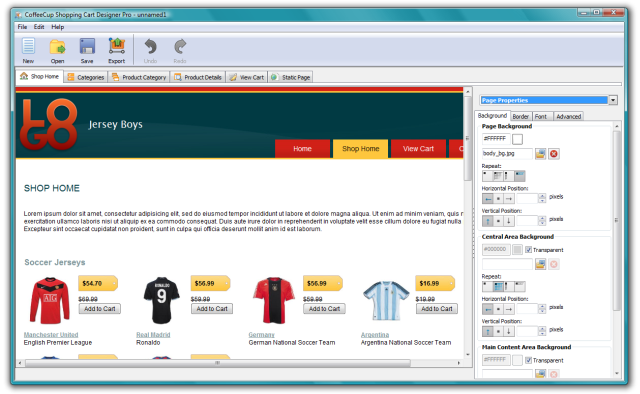The image size is (640, 394).
Task: Open the Edit menu
Action: (x=39, y=27)
